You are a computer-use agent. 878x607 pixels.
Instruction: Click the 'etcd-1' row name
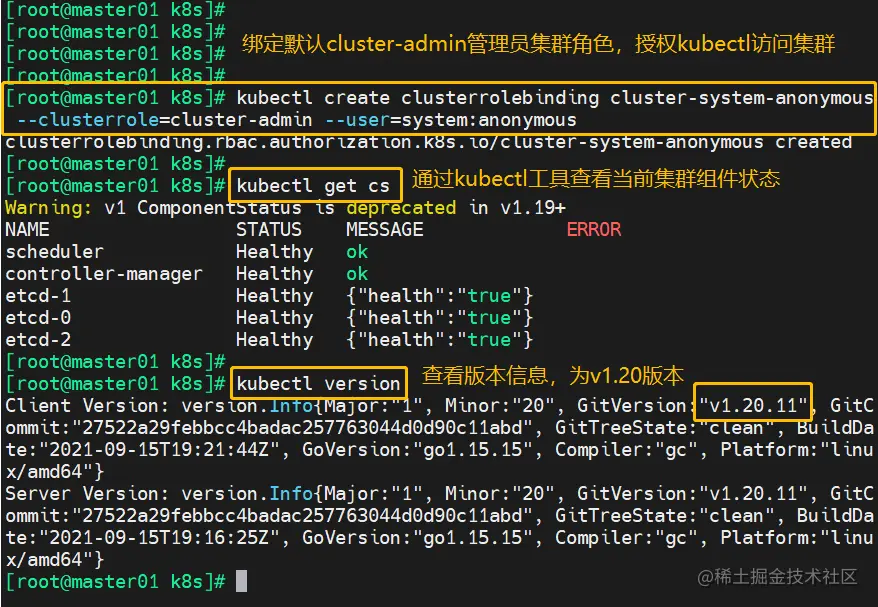click(x=38, y=295)
